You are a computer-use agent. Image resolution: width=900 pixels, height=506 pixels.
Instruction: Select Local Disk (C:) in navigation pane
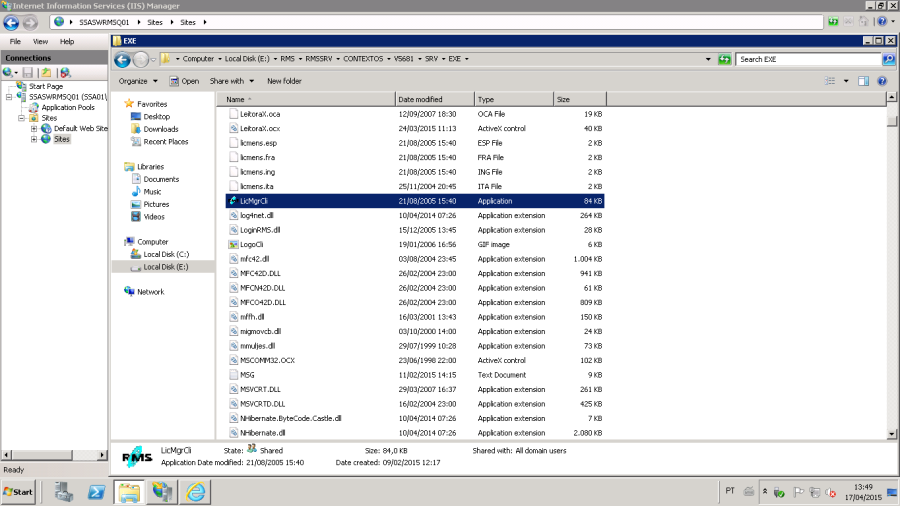pos(166,254)
